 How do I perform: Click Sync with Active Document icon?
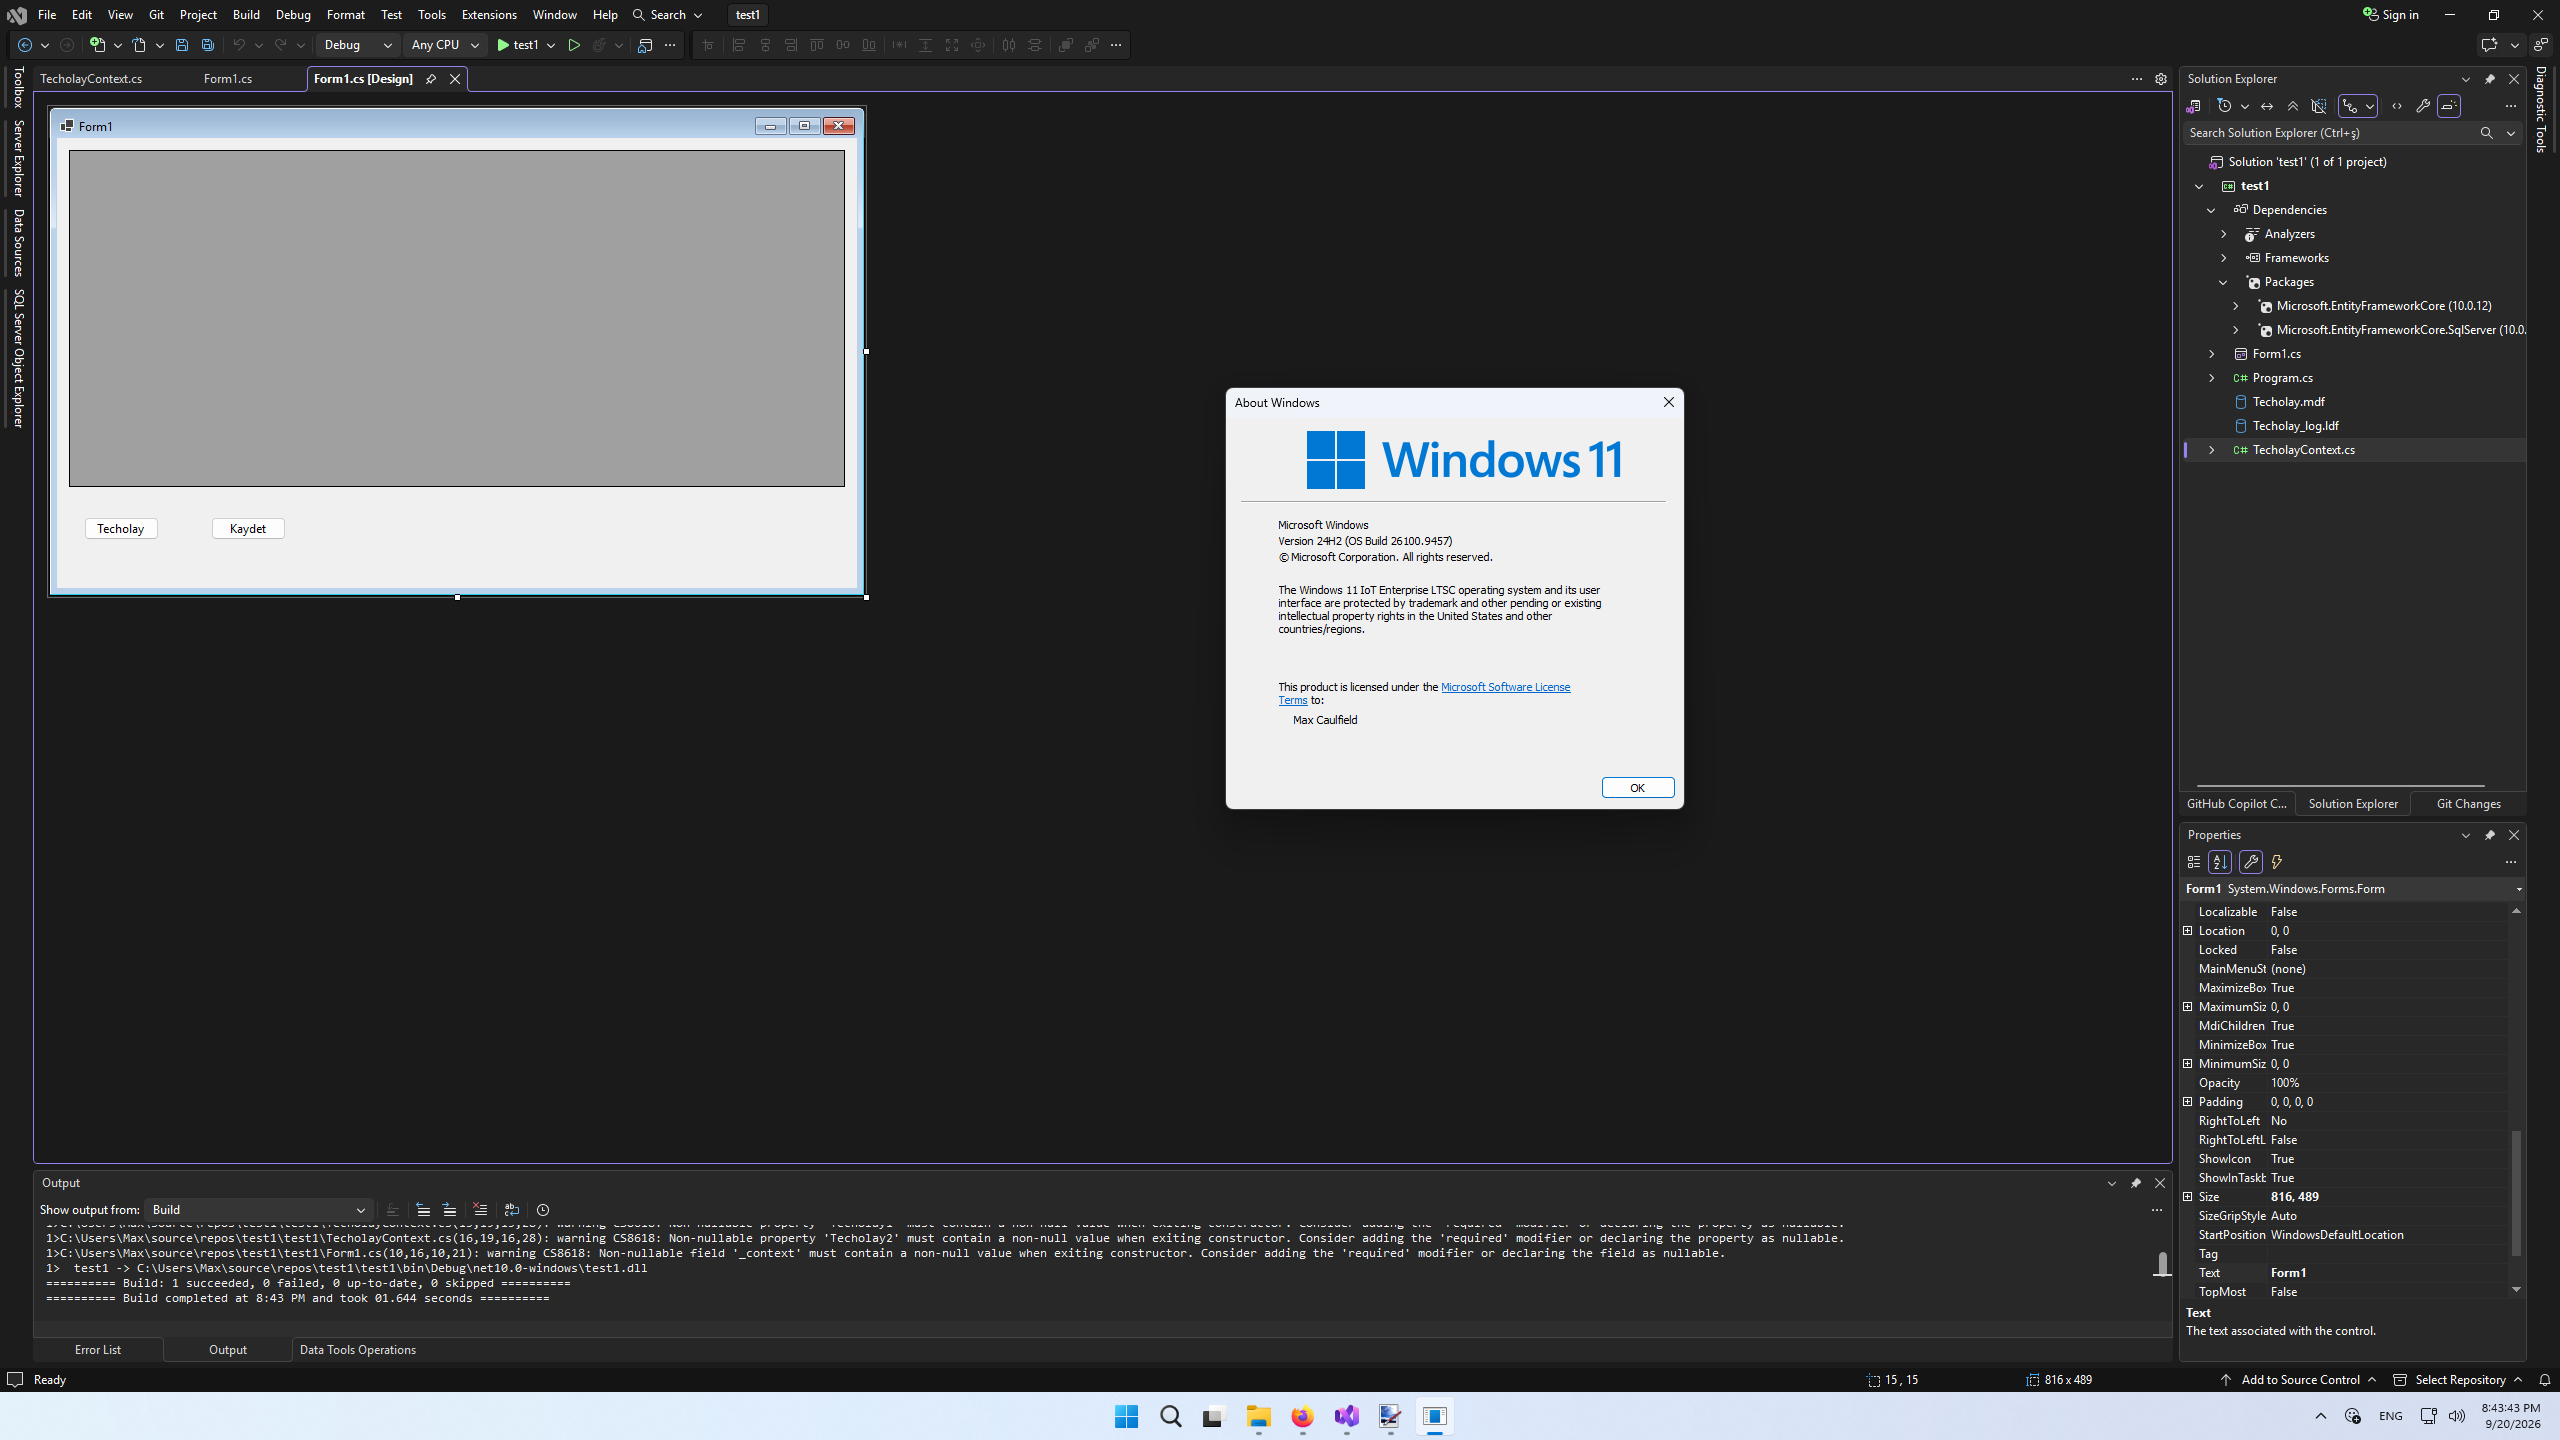tap(2267, 106)
